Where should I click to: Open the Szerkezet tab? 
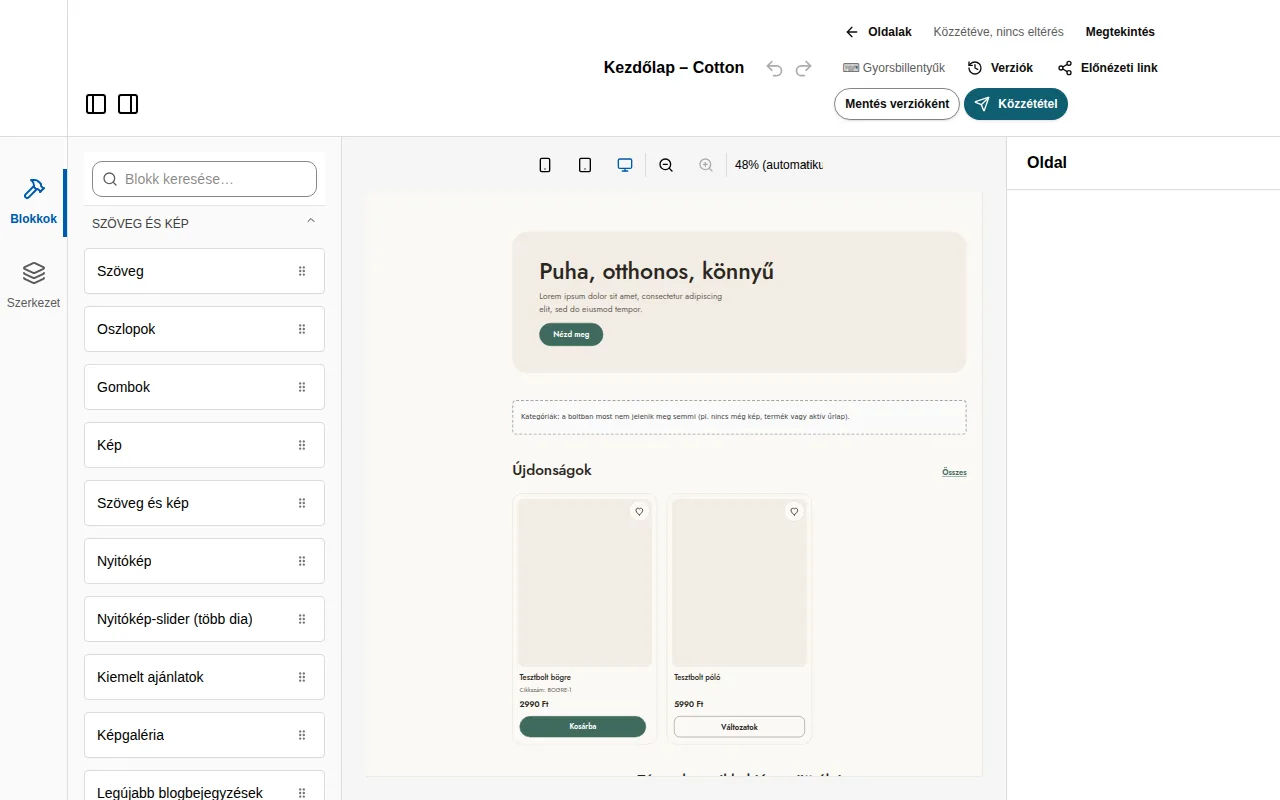(x=34, y=285)
